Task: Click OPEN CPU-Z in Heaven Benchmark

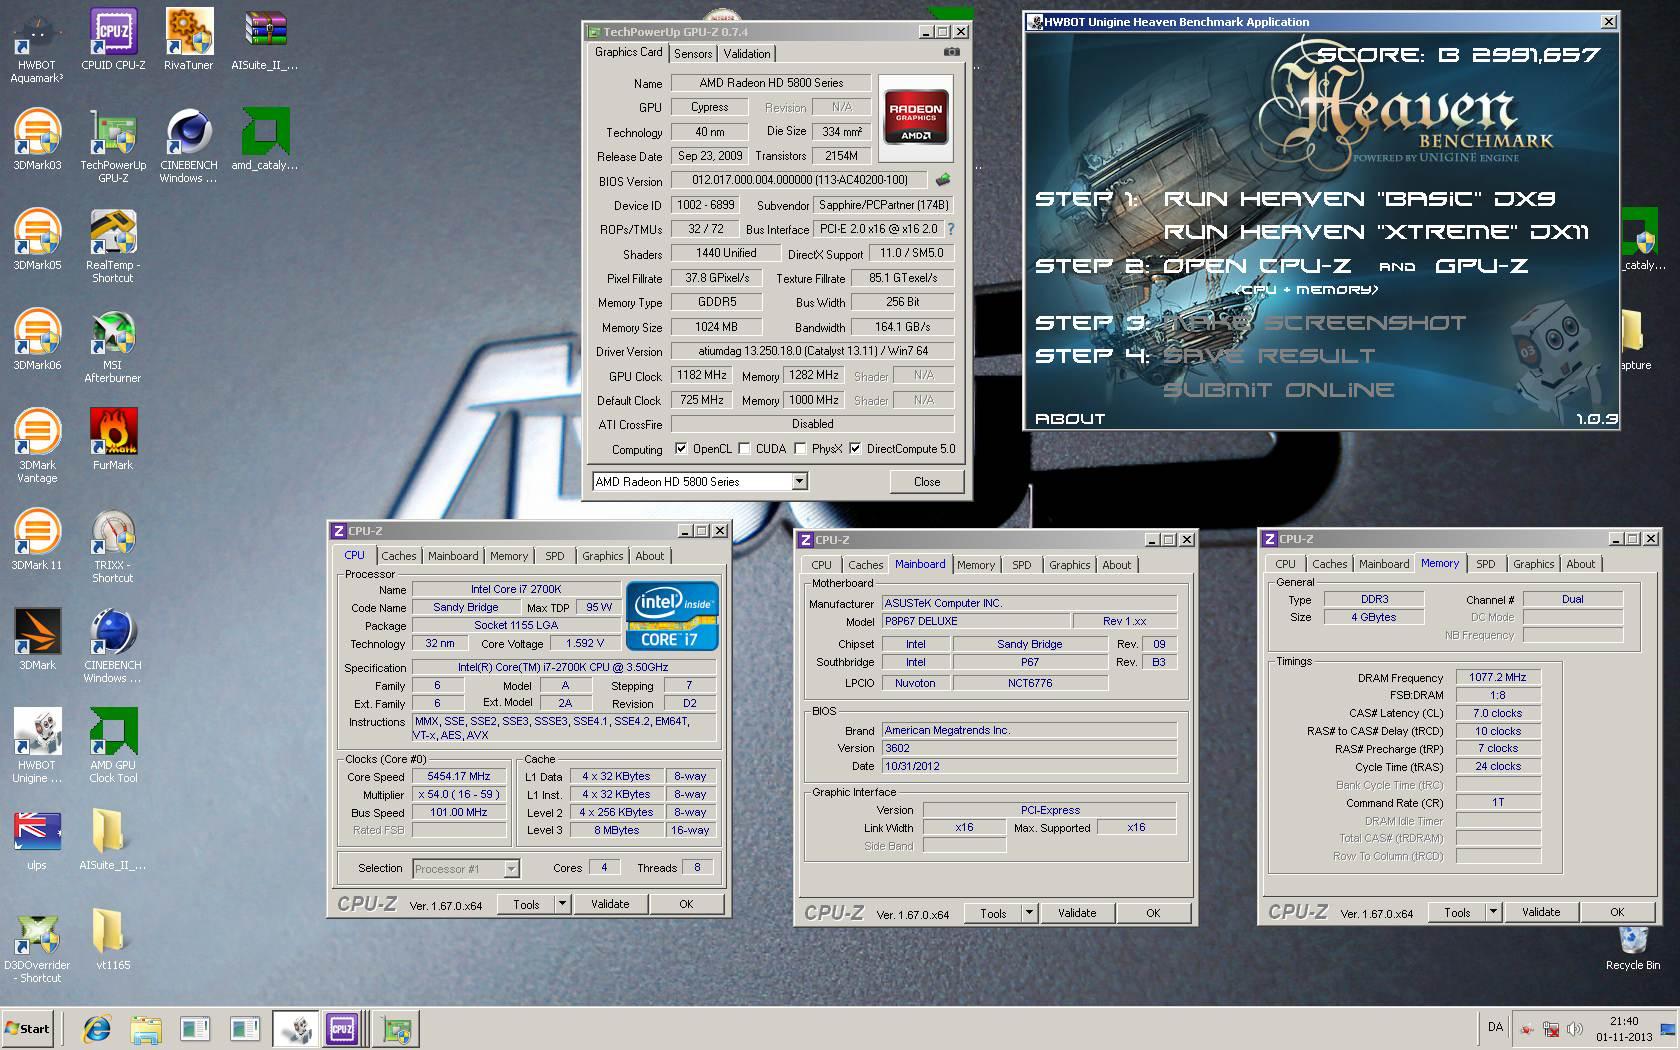Action: (x=1256, y=266)
